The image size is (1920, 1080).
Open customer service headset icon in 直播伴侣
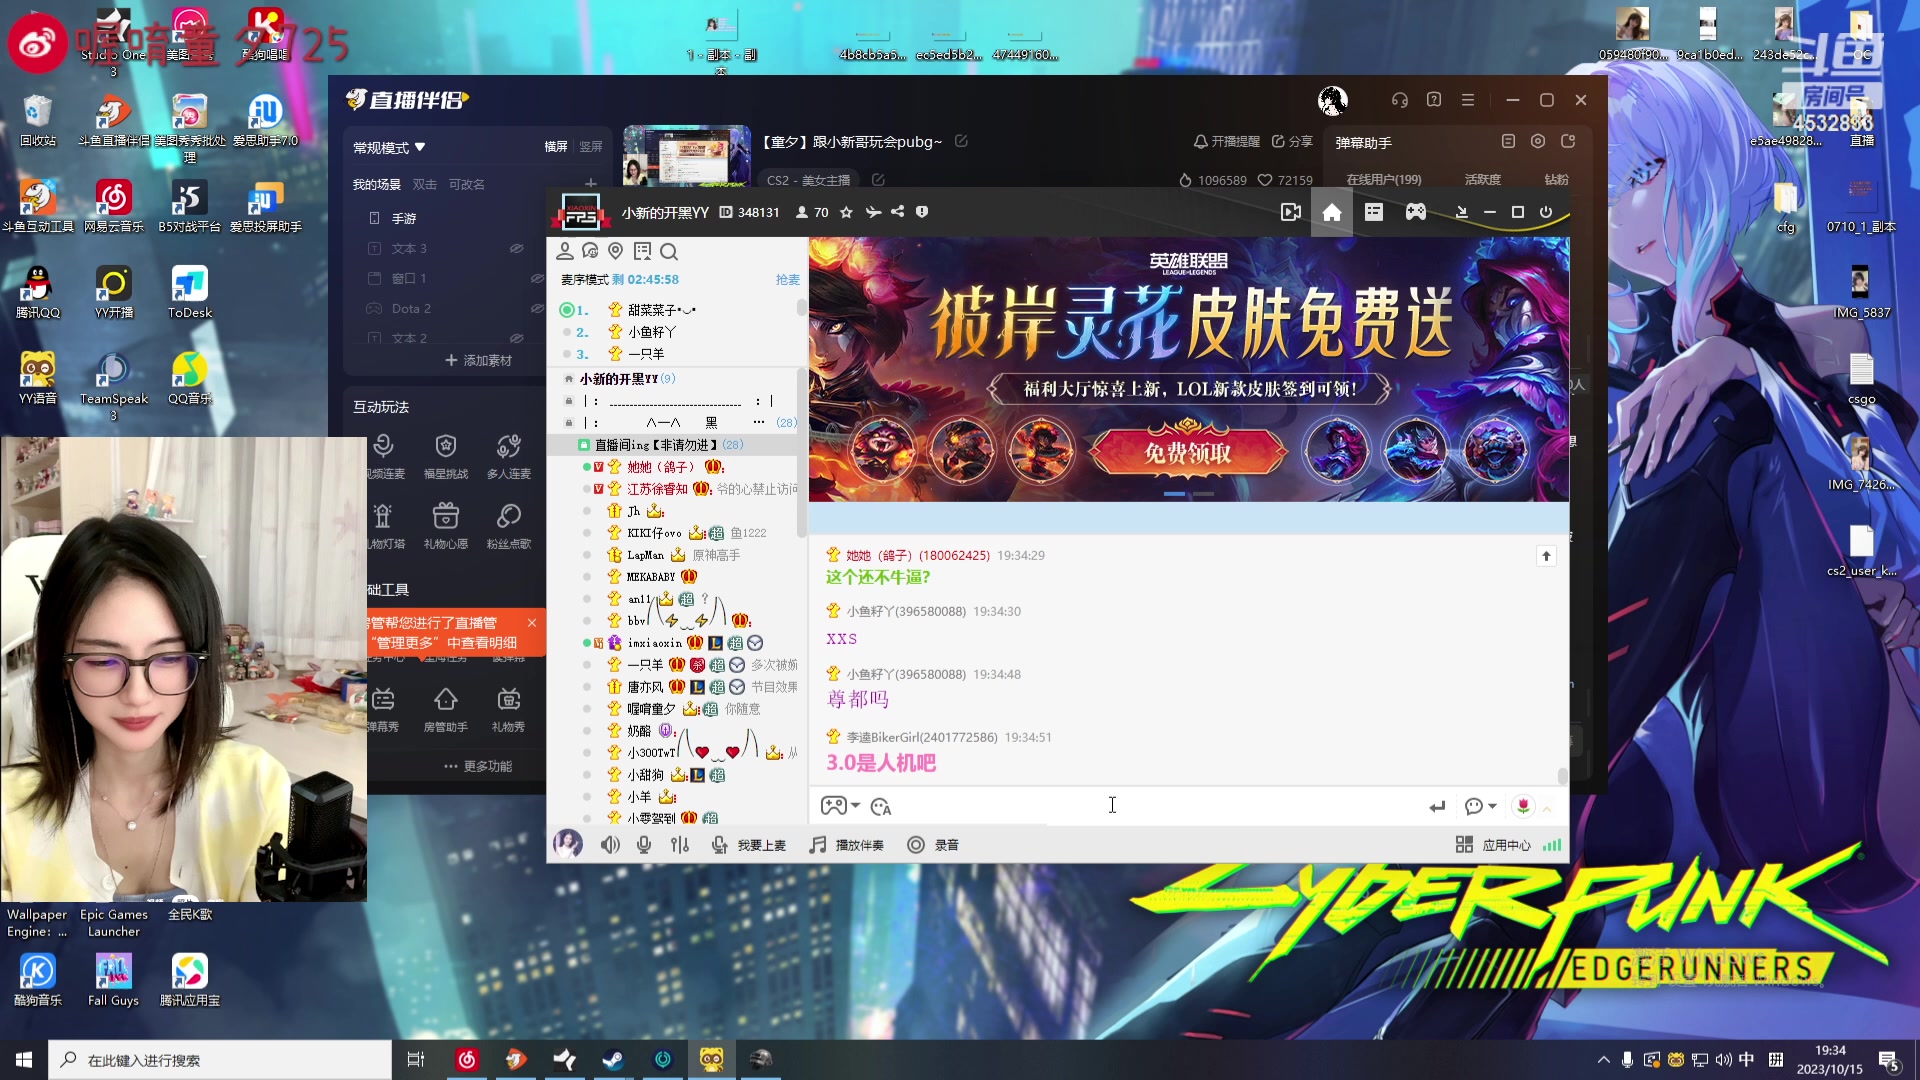click(1399, 100)
